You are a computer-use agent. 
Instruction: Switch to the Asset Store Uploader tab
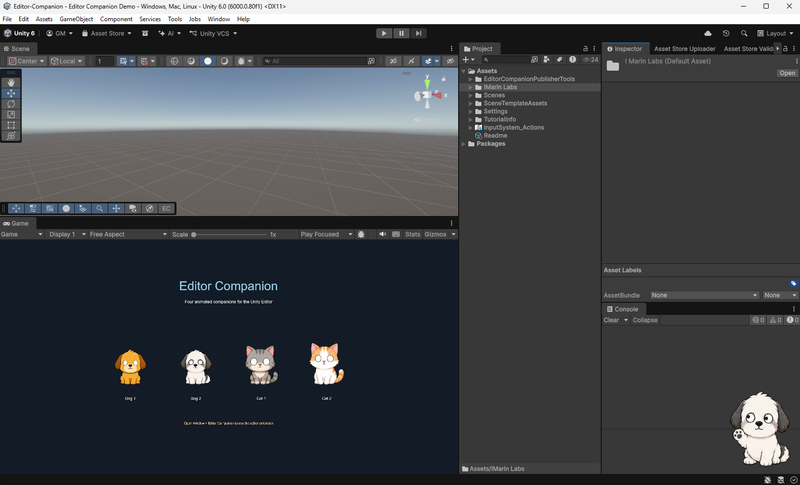pos(684,49)
